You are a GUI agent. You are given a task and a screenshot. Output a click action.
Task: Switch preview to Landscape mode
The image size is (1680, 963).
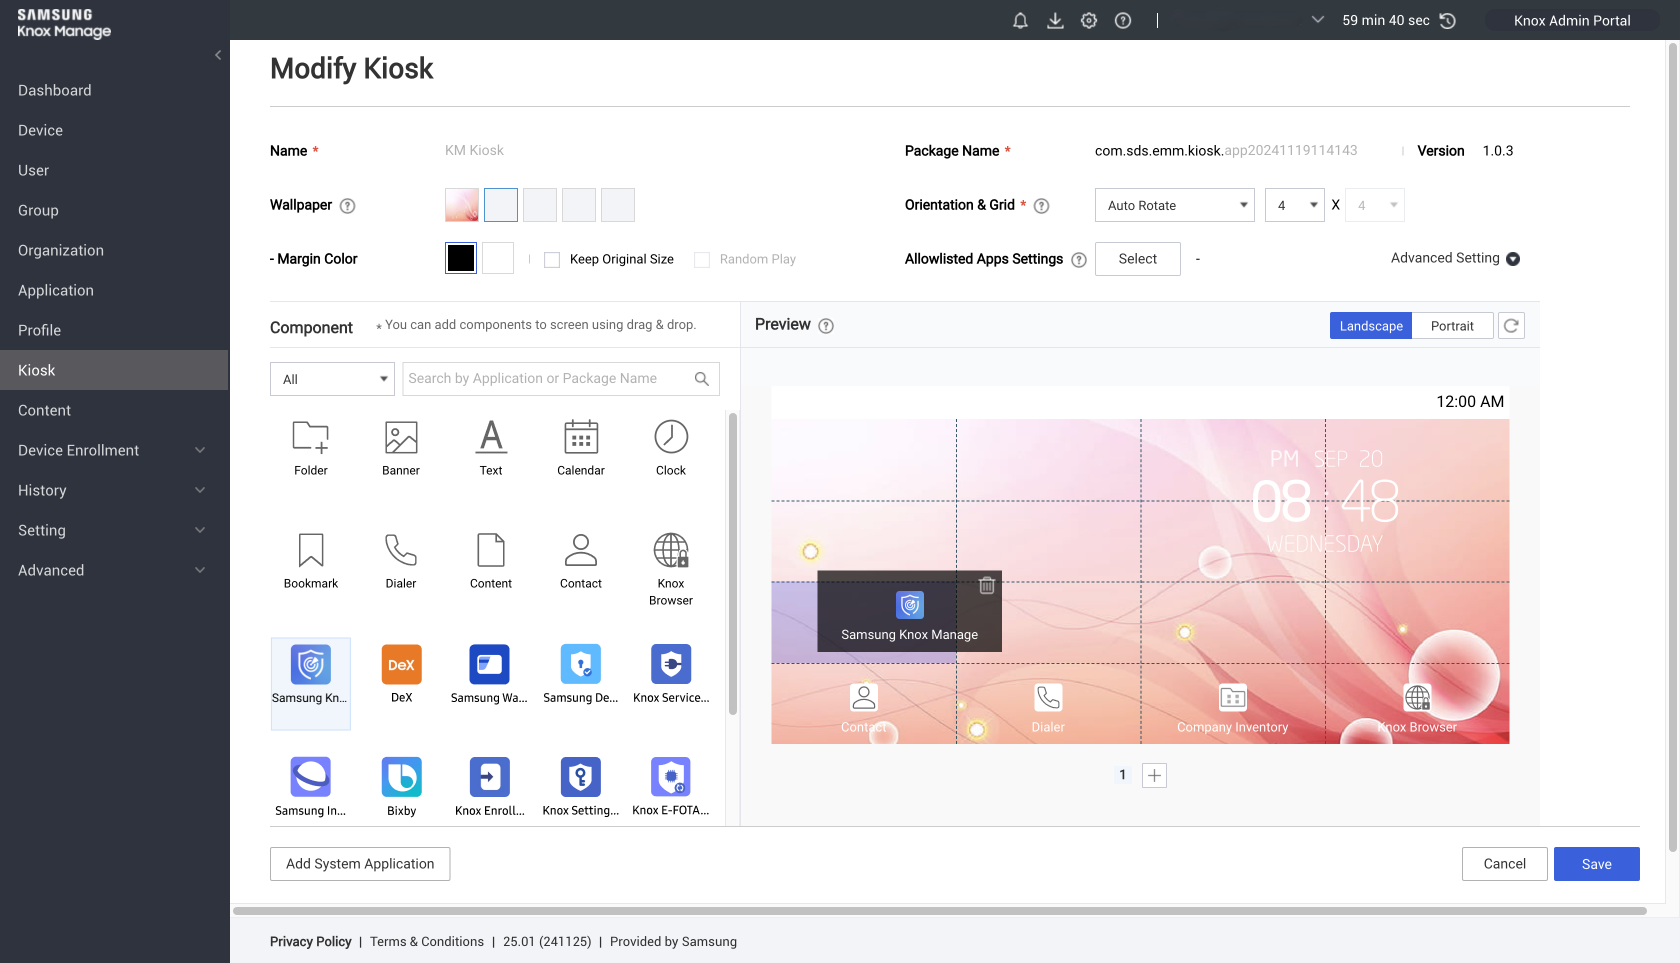tap(1370, 326)
